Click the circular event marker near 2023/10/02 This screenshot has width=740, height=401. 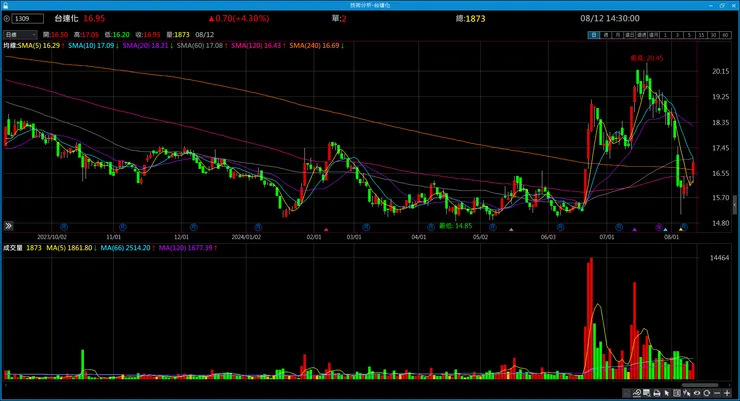click(x=64, y=227)
